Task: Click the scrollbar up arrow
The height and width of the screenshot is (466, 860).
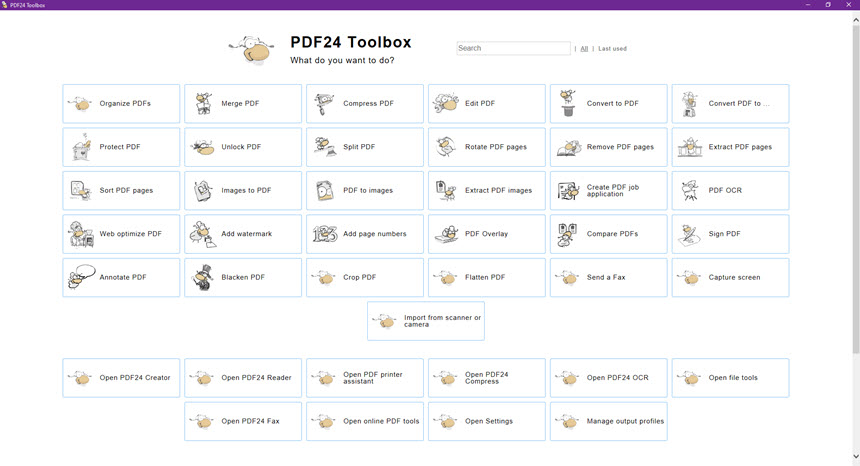Action: pyautogui.click(x=856, y=19)
